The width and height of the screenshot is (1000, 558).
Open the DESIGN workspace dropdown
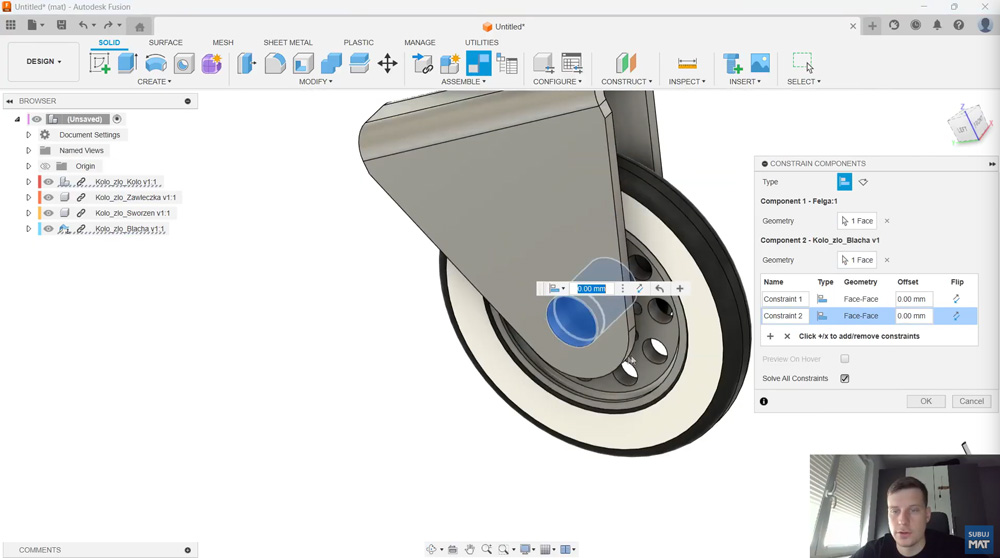point(43,62)
